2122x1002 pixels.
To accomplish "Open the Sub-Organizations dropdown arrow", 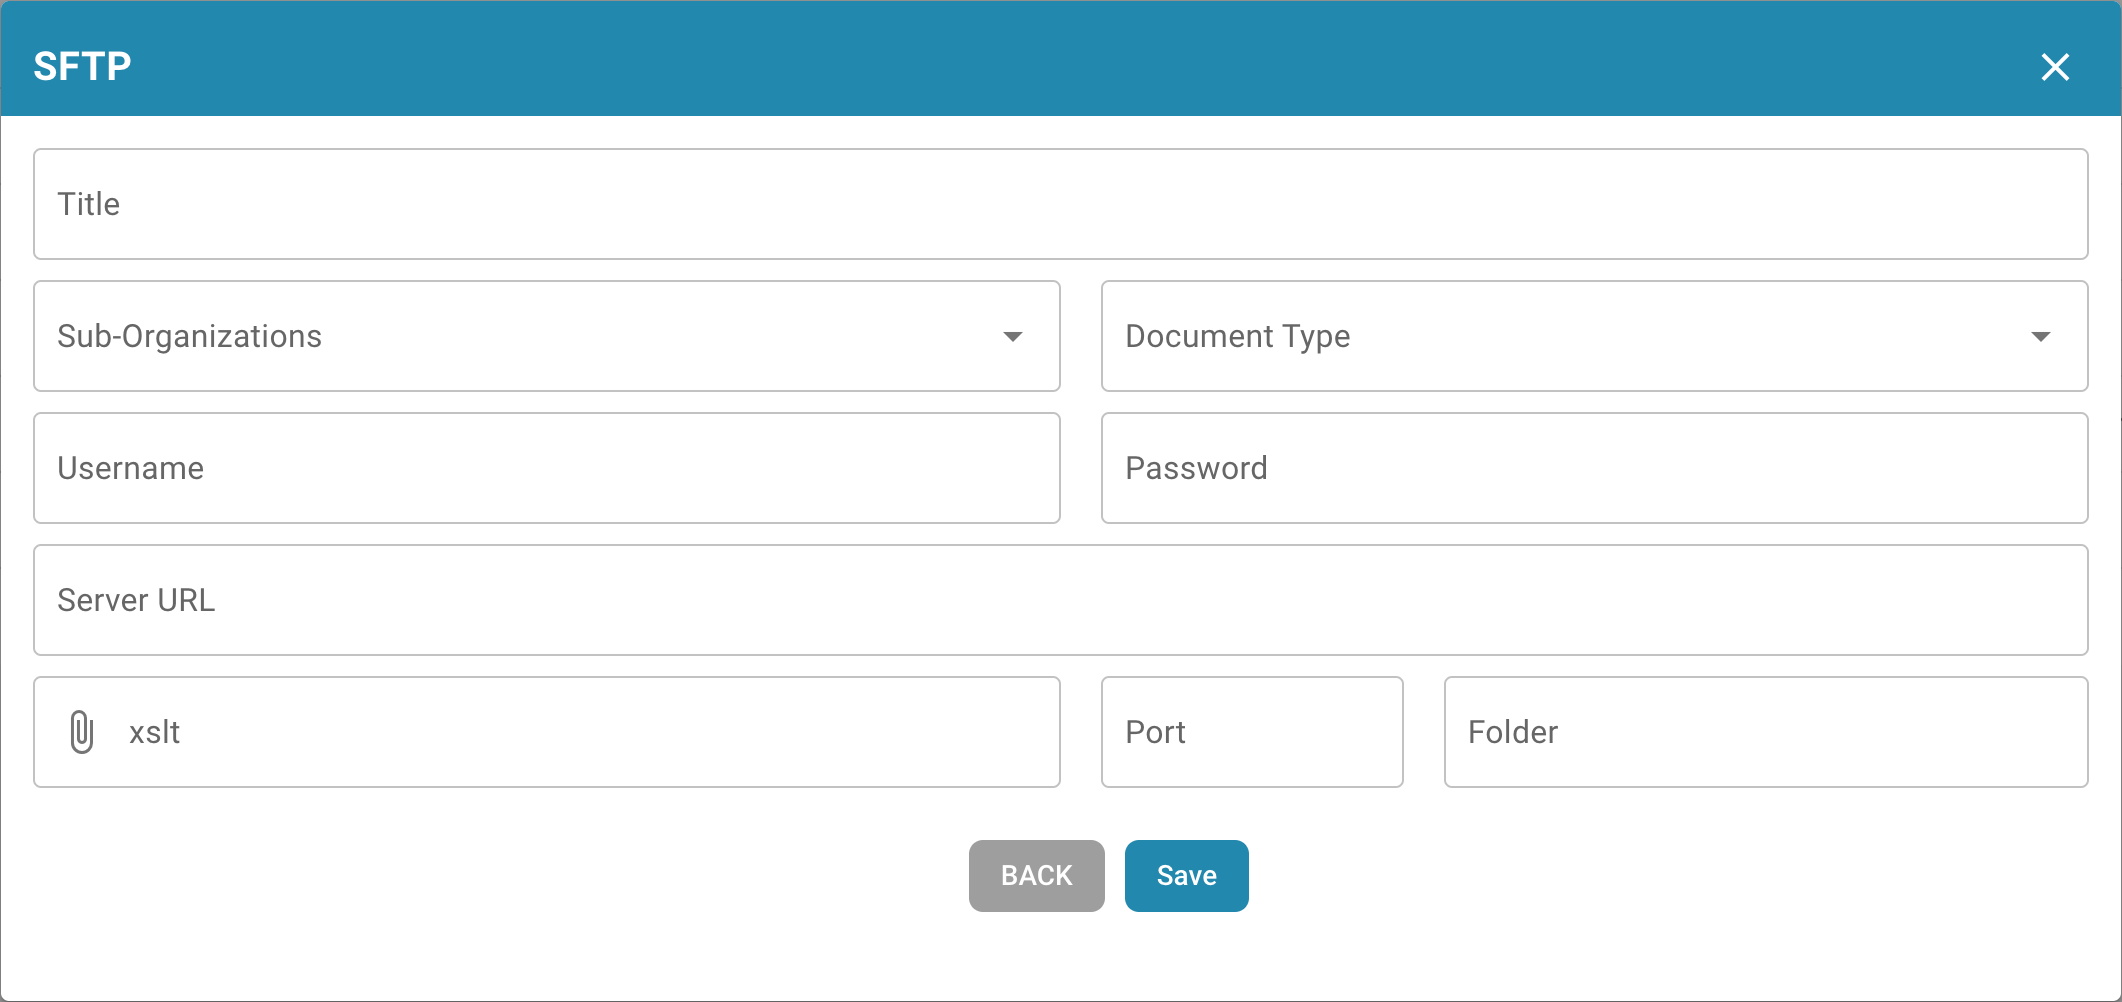I will tap(1014, 337).
